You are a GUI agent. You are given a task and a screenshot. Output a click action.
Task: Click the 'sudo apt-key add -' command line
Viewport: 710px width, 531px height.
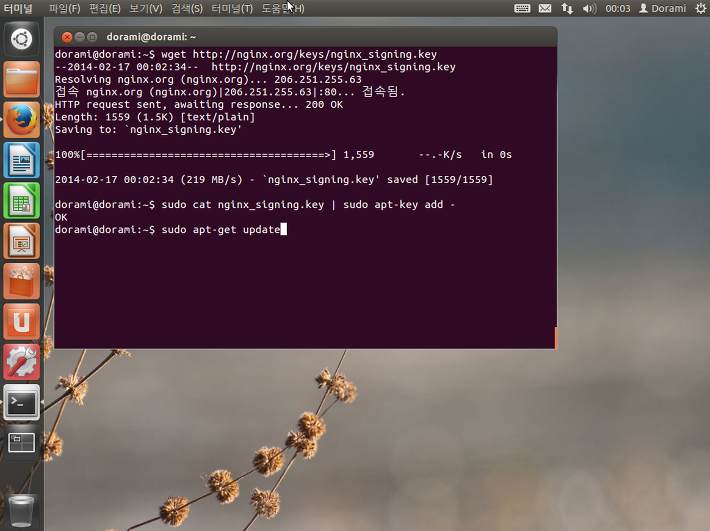pyautogui.click(x=255, y=205)
